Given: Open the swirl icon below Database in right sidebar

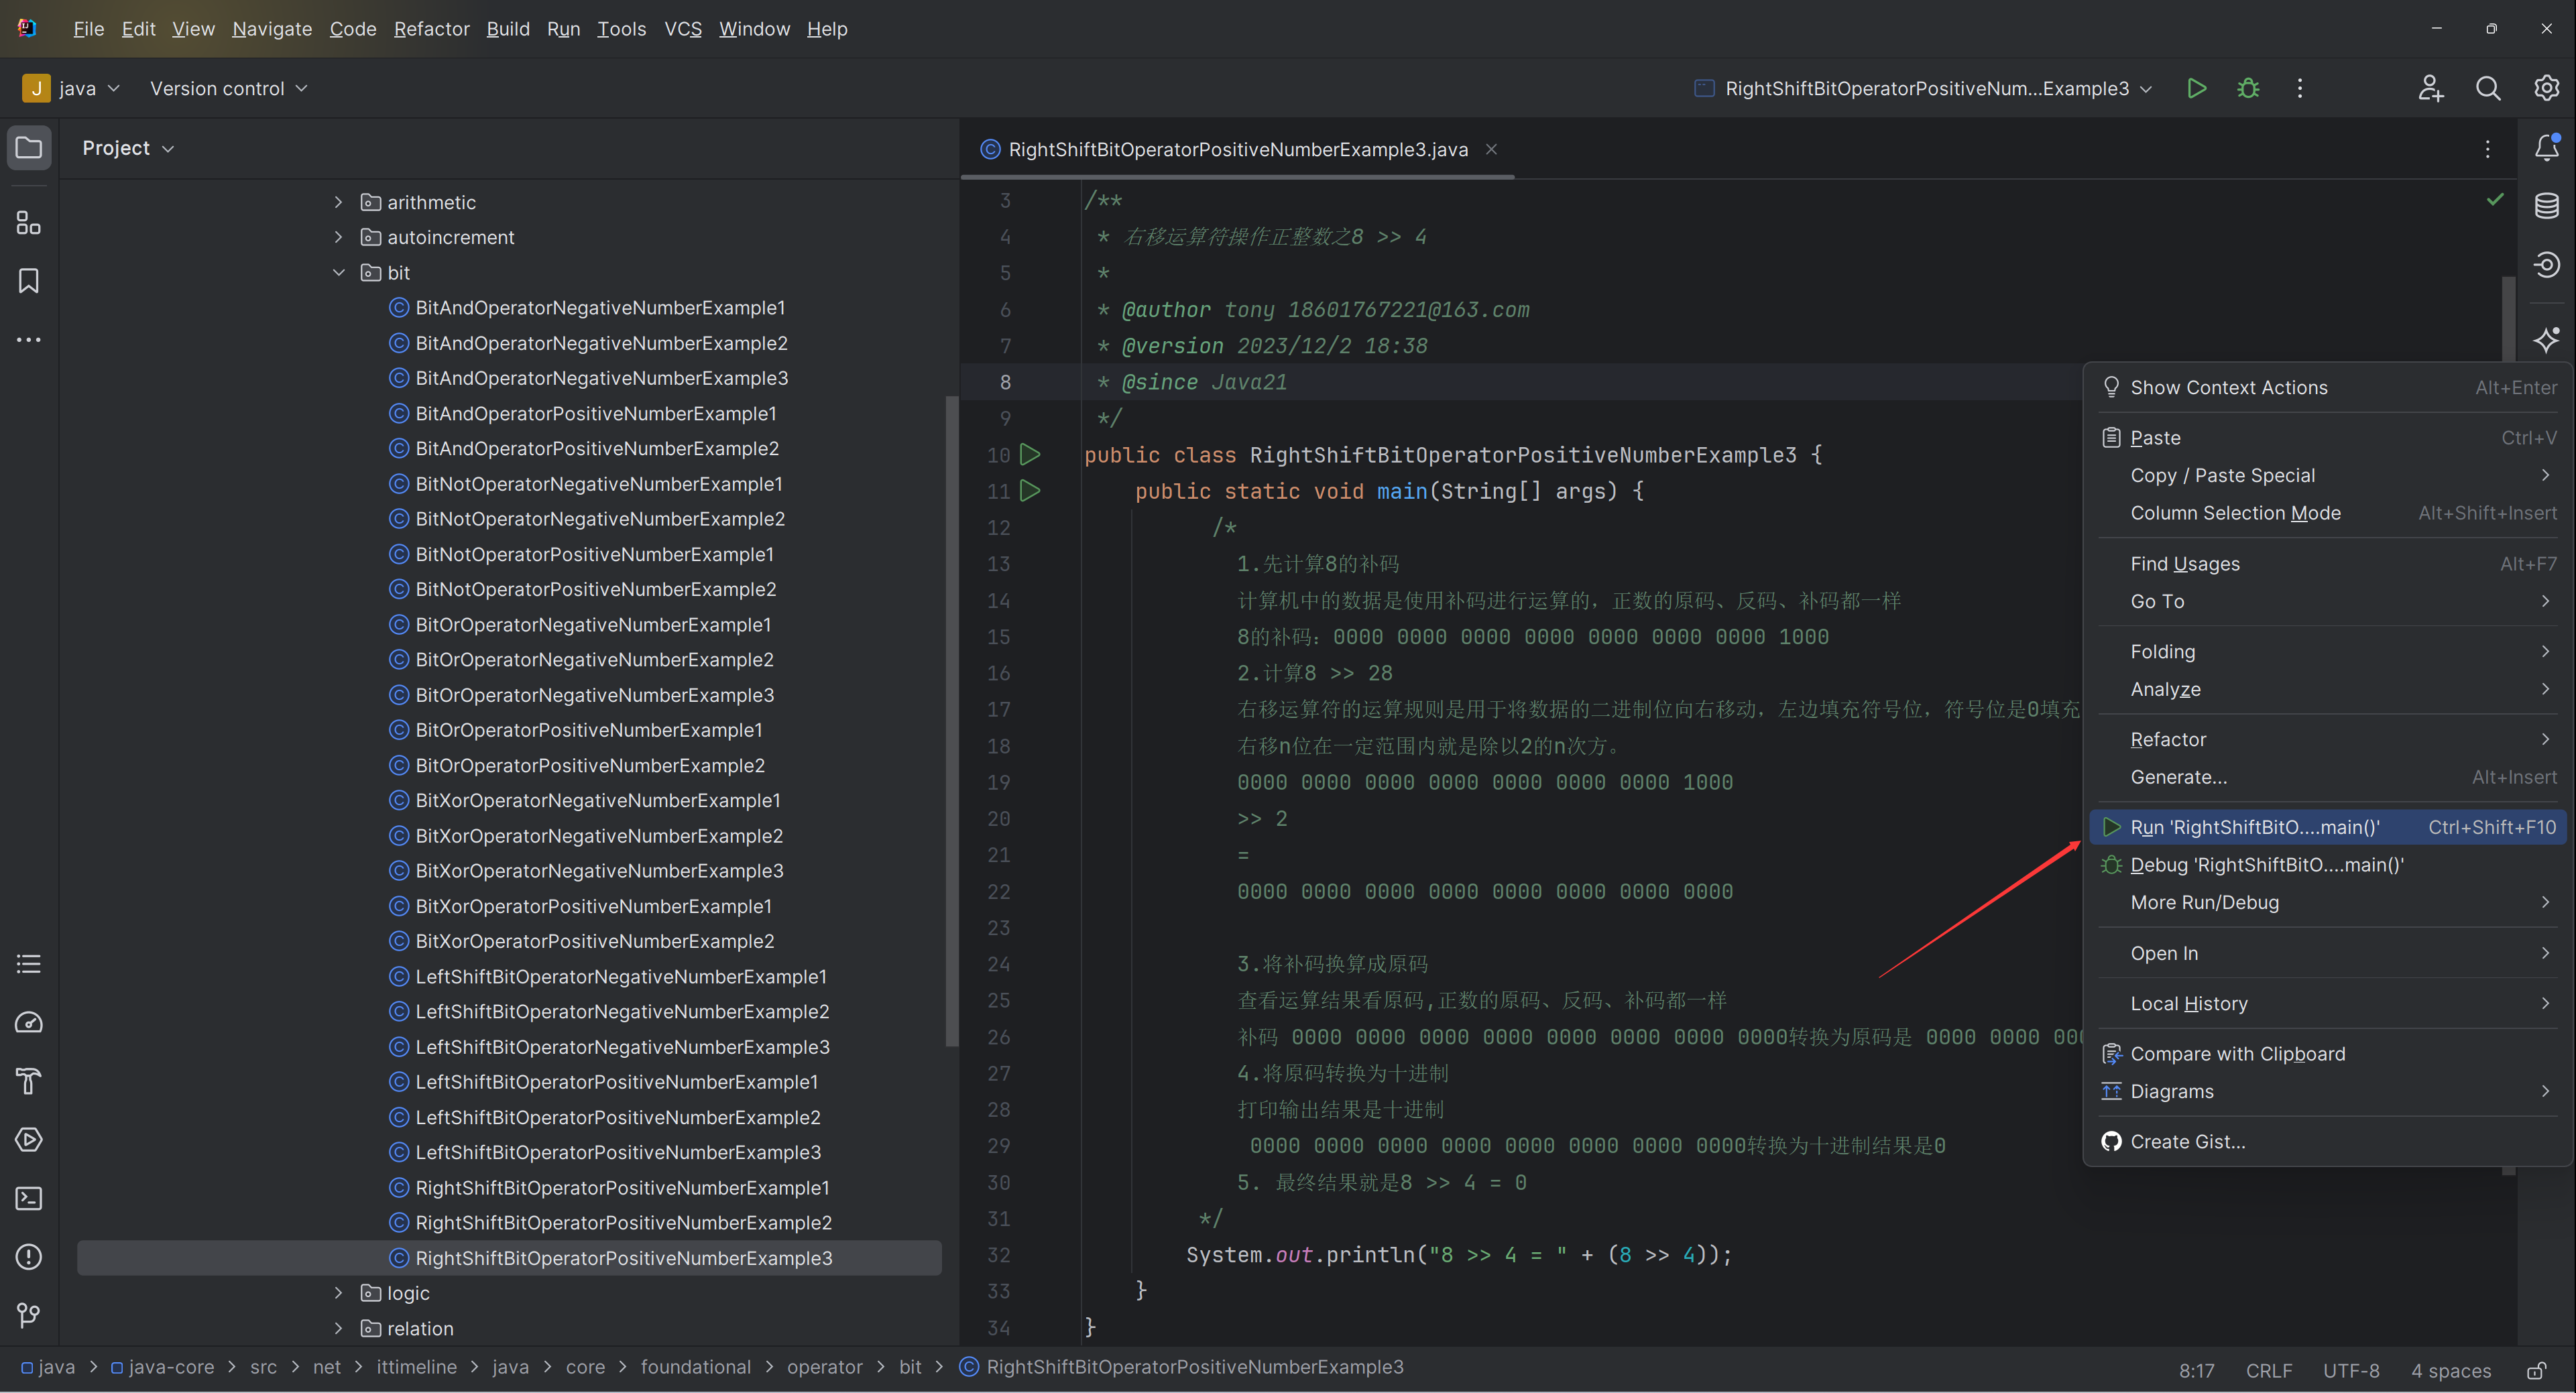Looking at the screenshot, I should [2546, 265].
